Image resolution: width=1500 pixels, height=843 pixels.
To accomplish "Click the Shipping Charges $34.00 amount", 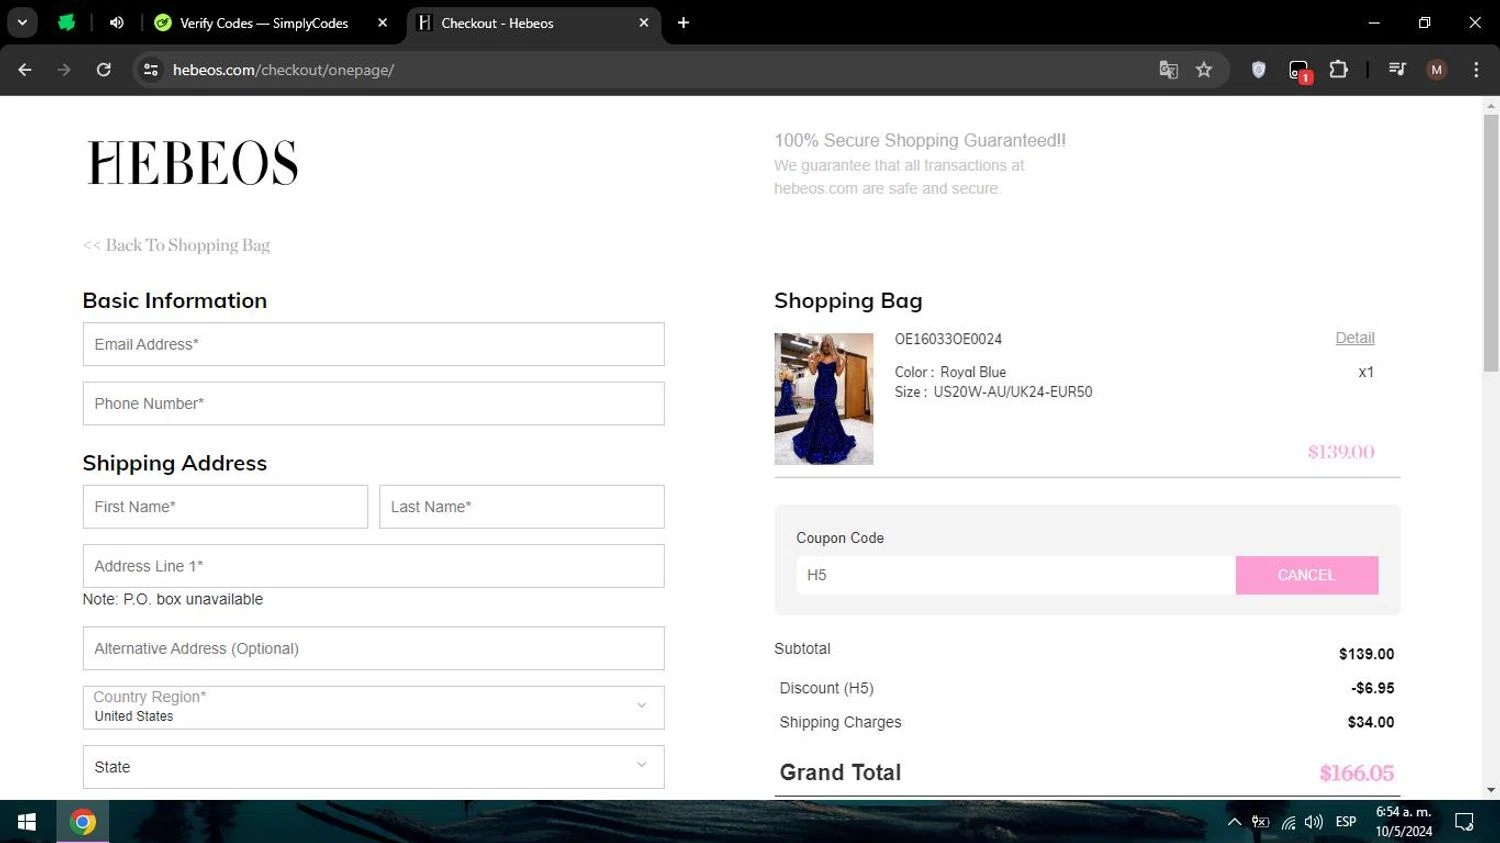I will 1371,722.
